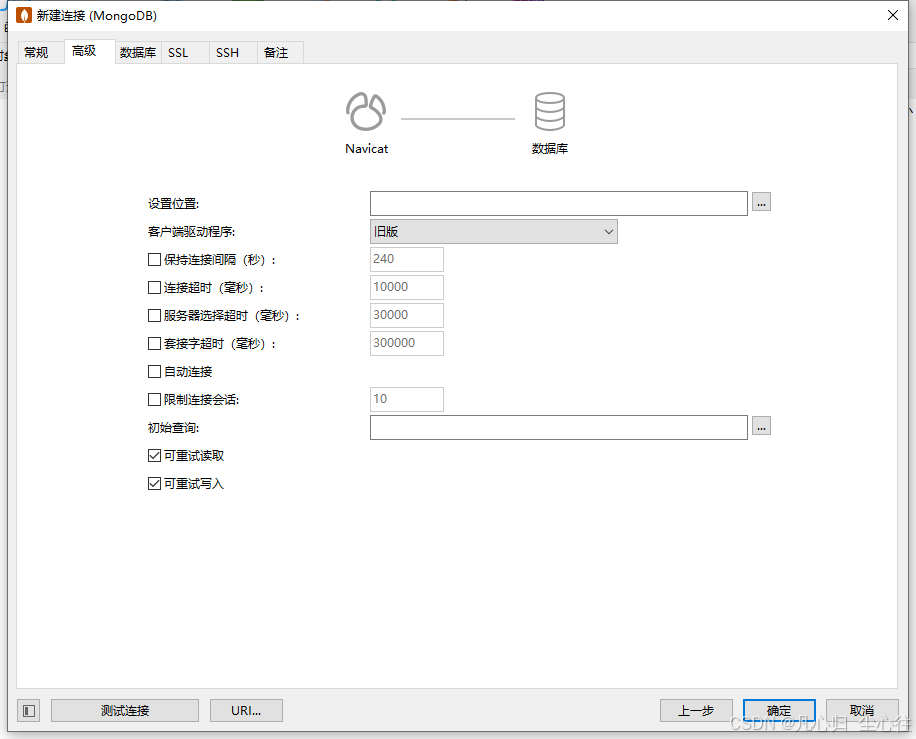Open the browse dialog for 初始查询
Viewport: 916px width, 739px height.
[761, 426]
